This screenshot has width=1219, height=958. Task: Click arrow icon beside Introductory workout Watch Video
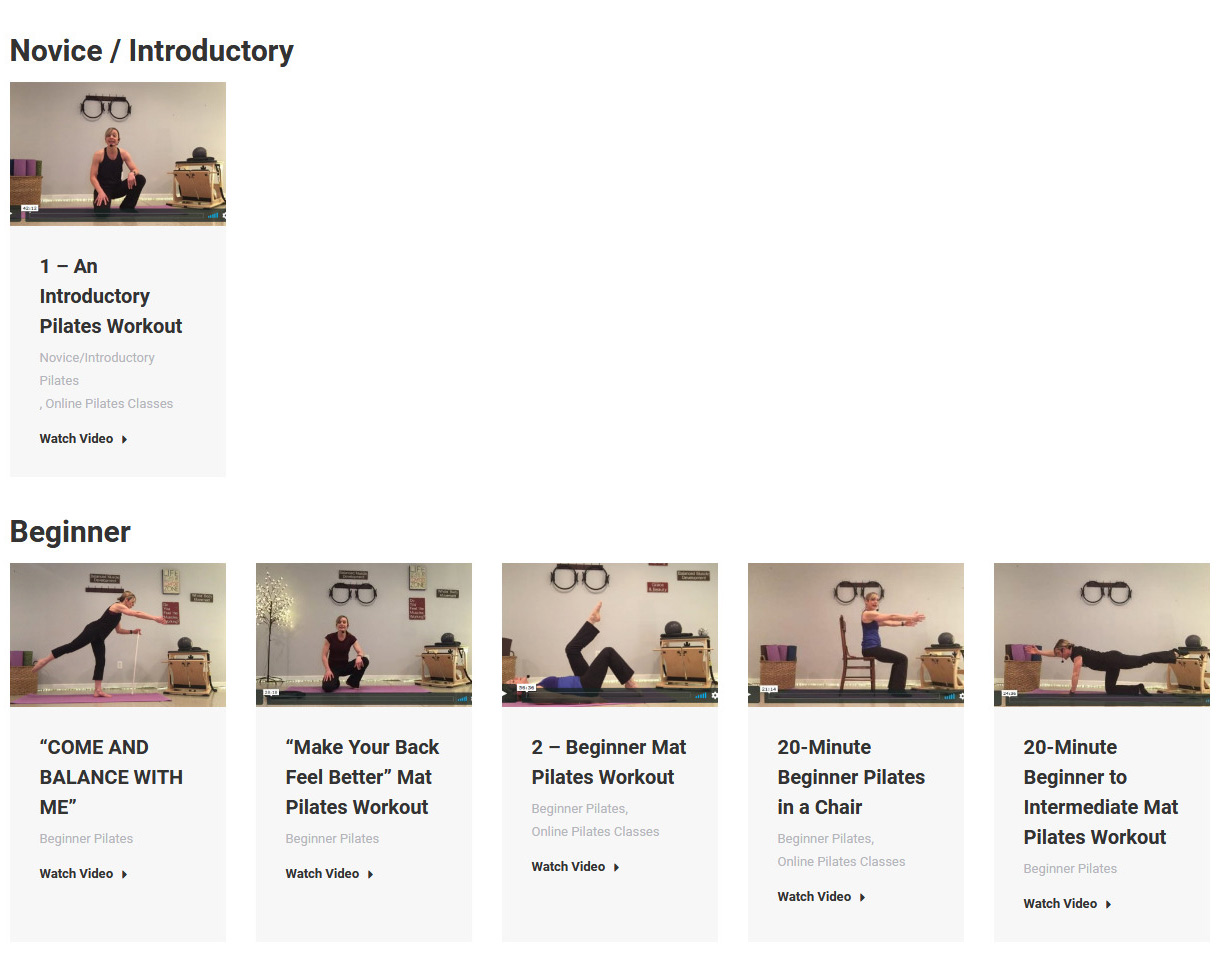tap(124, 439)
